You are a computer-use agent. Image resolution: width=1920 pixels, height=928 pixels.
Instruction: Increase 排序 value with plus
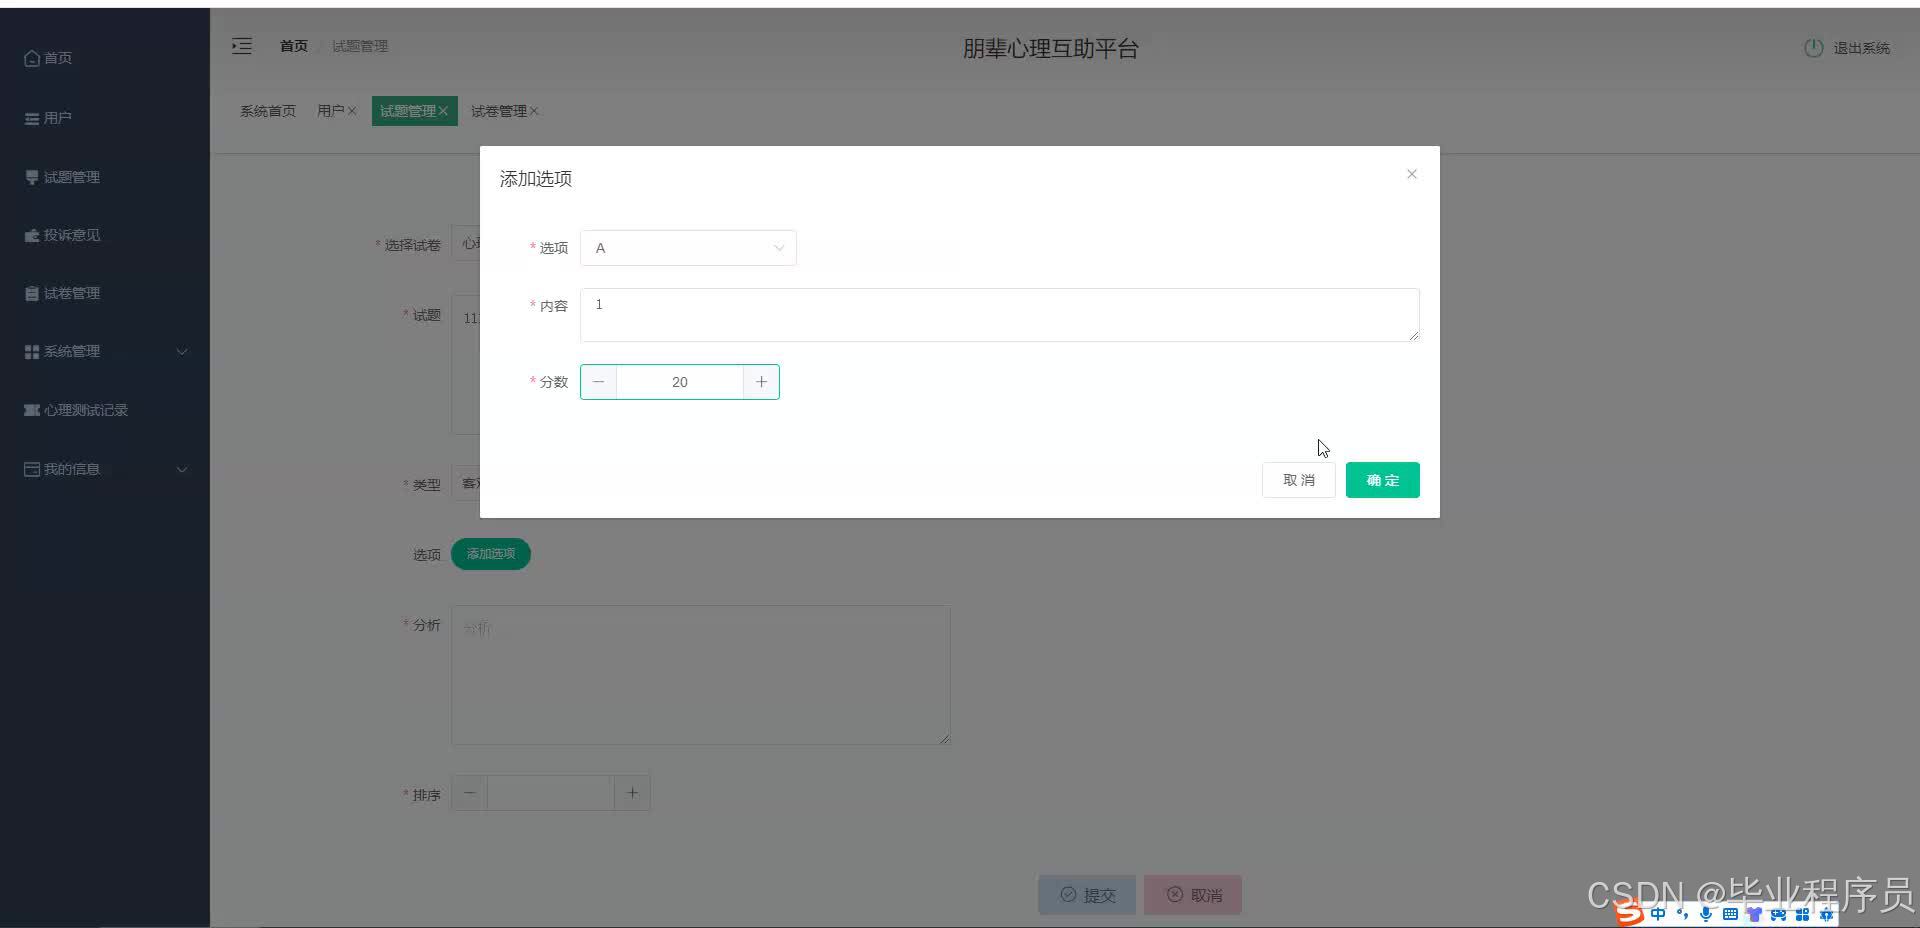click(632, 793)
